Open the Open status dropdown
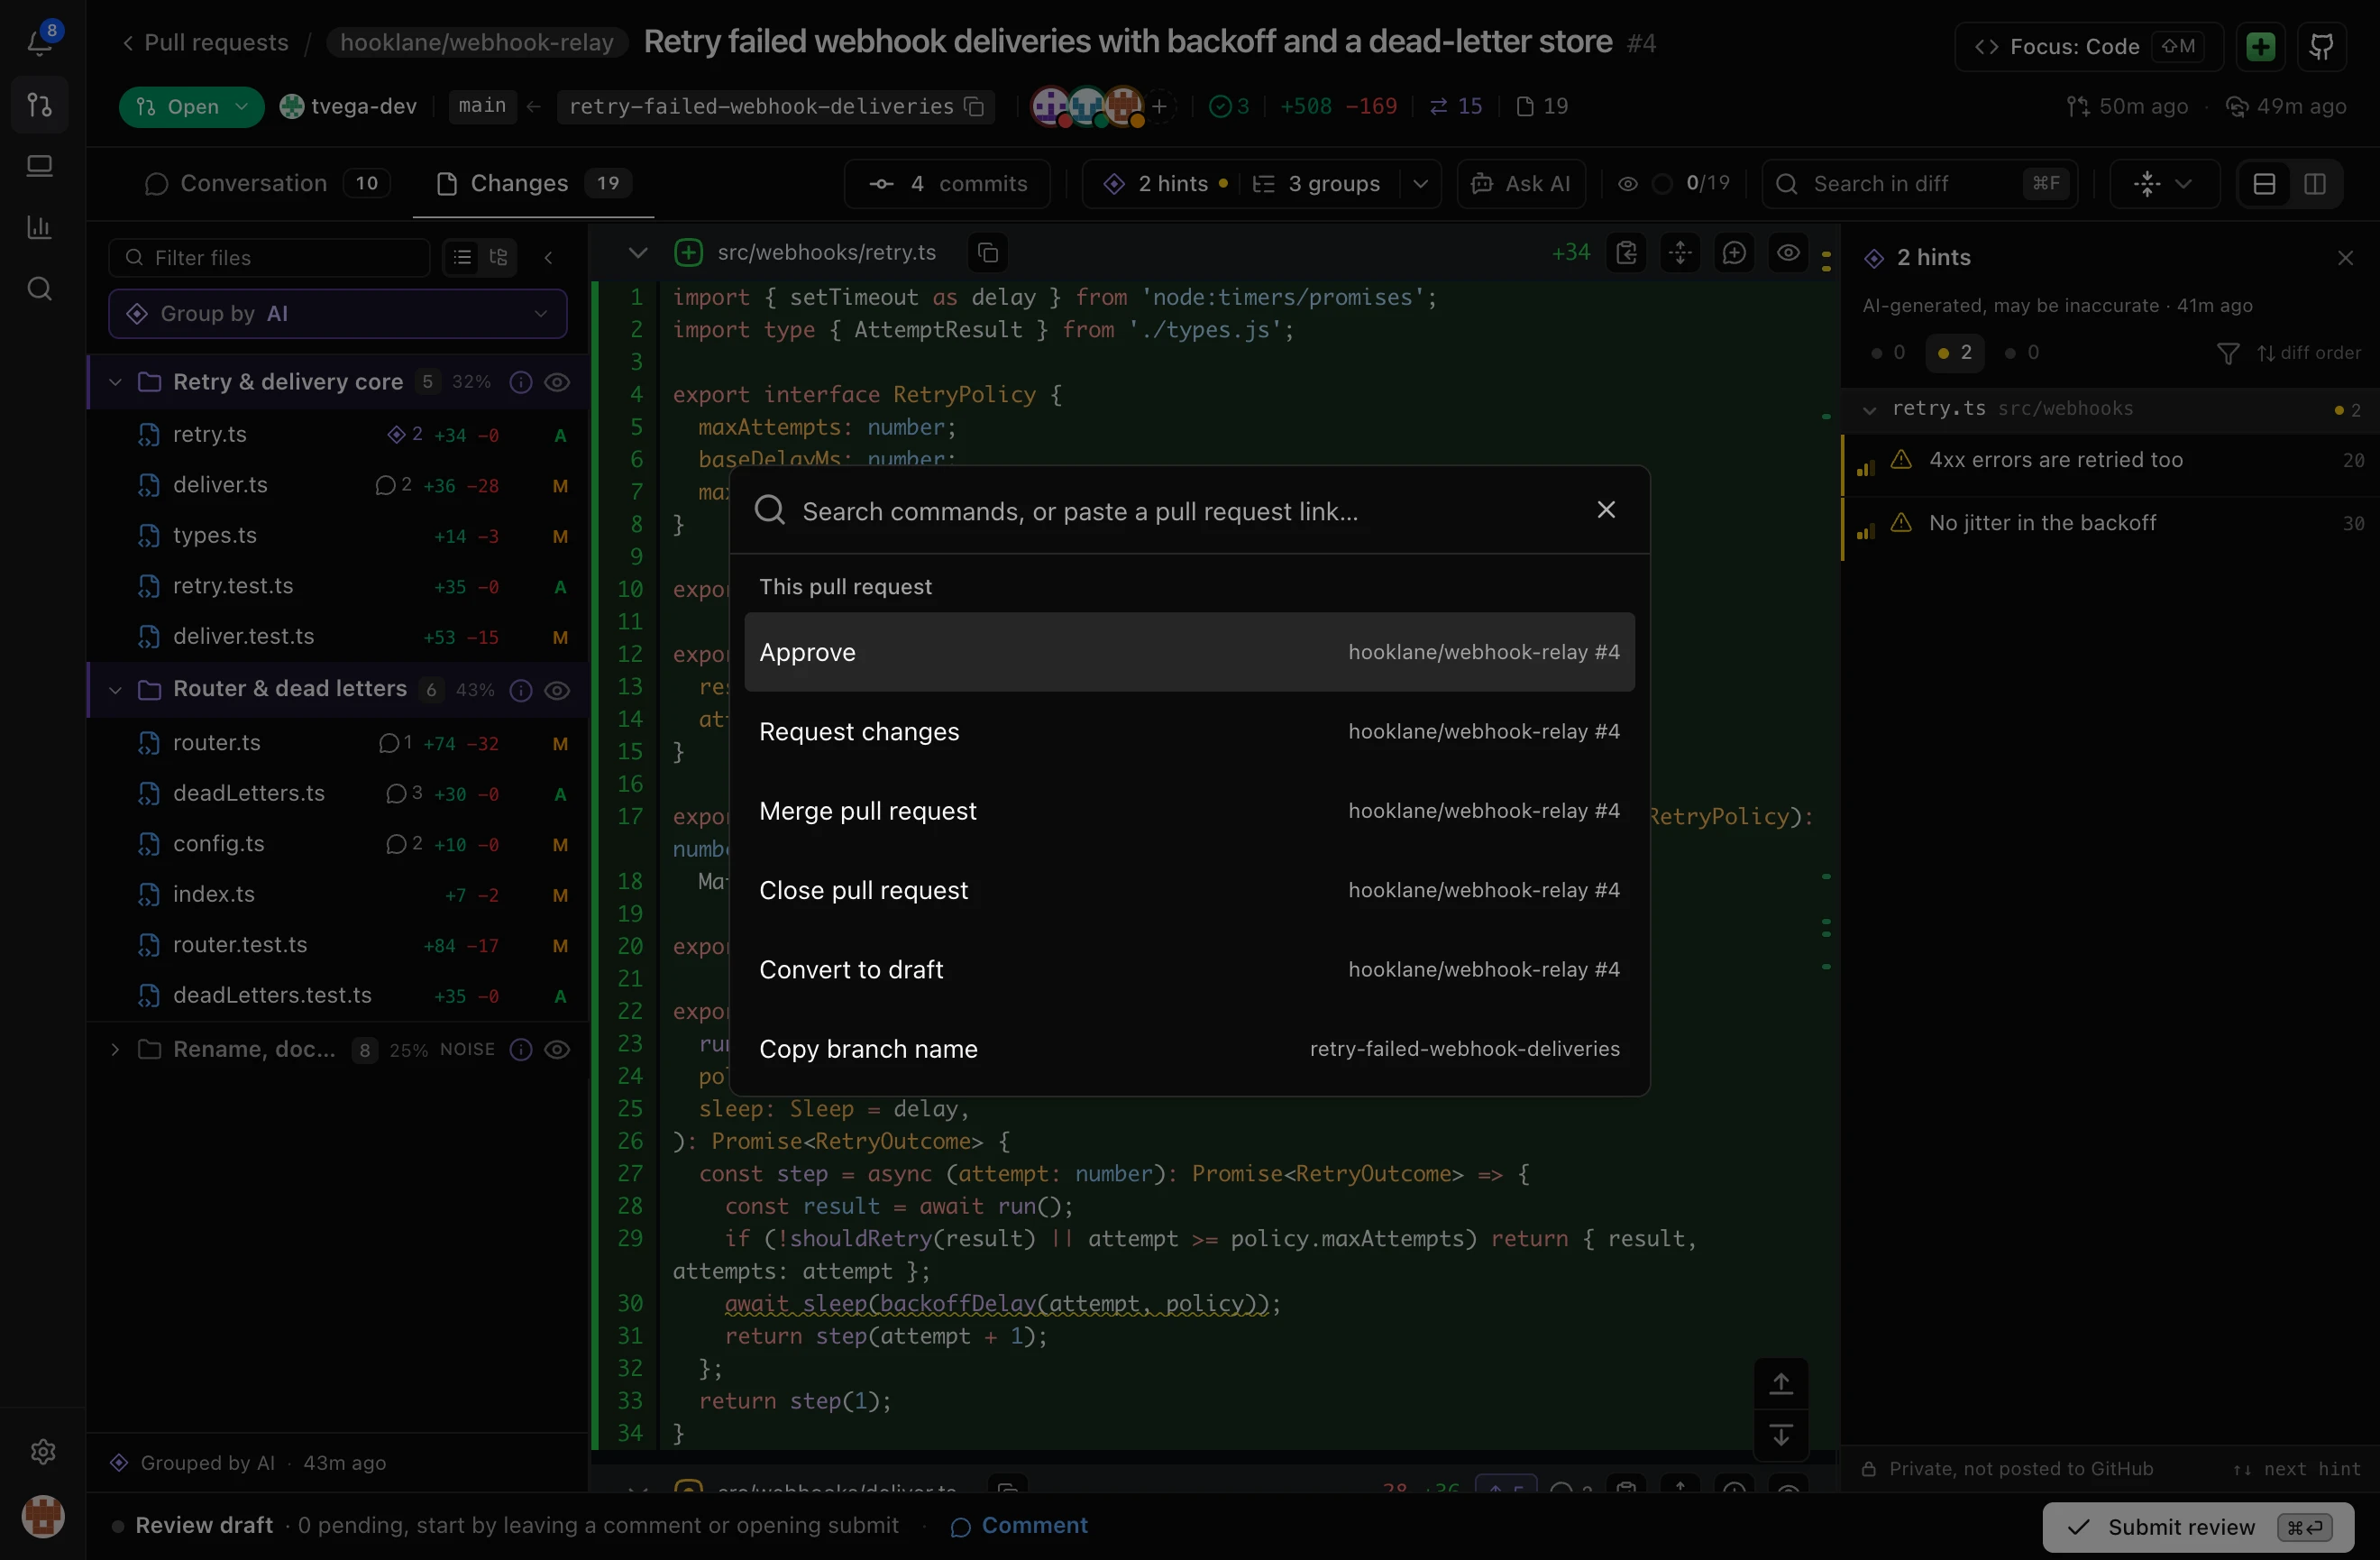Screen dimensions: 2380x1560 coord(191,107)
